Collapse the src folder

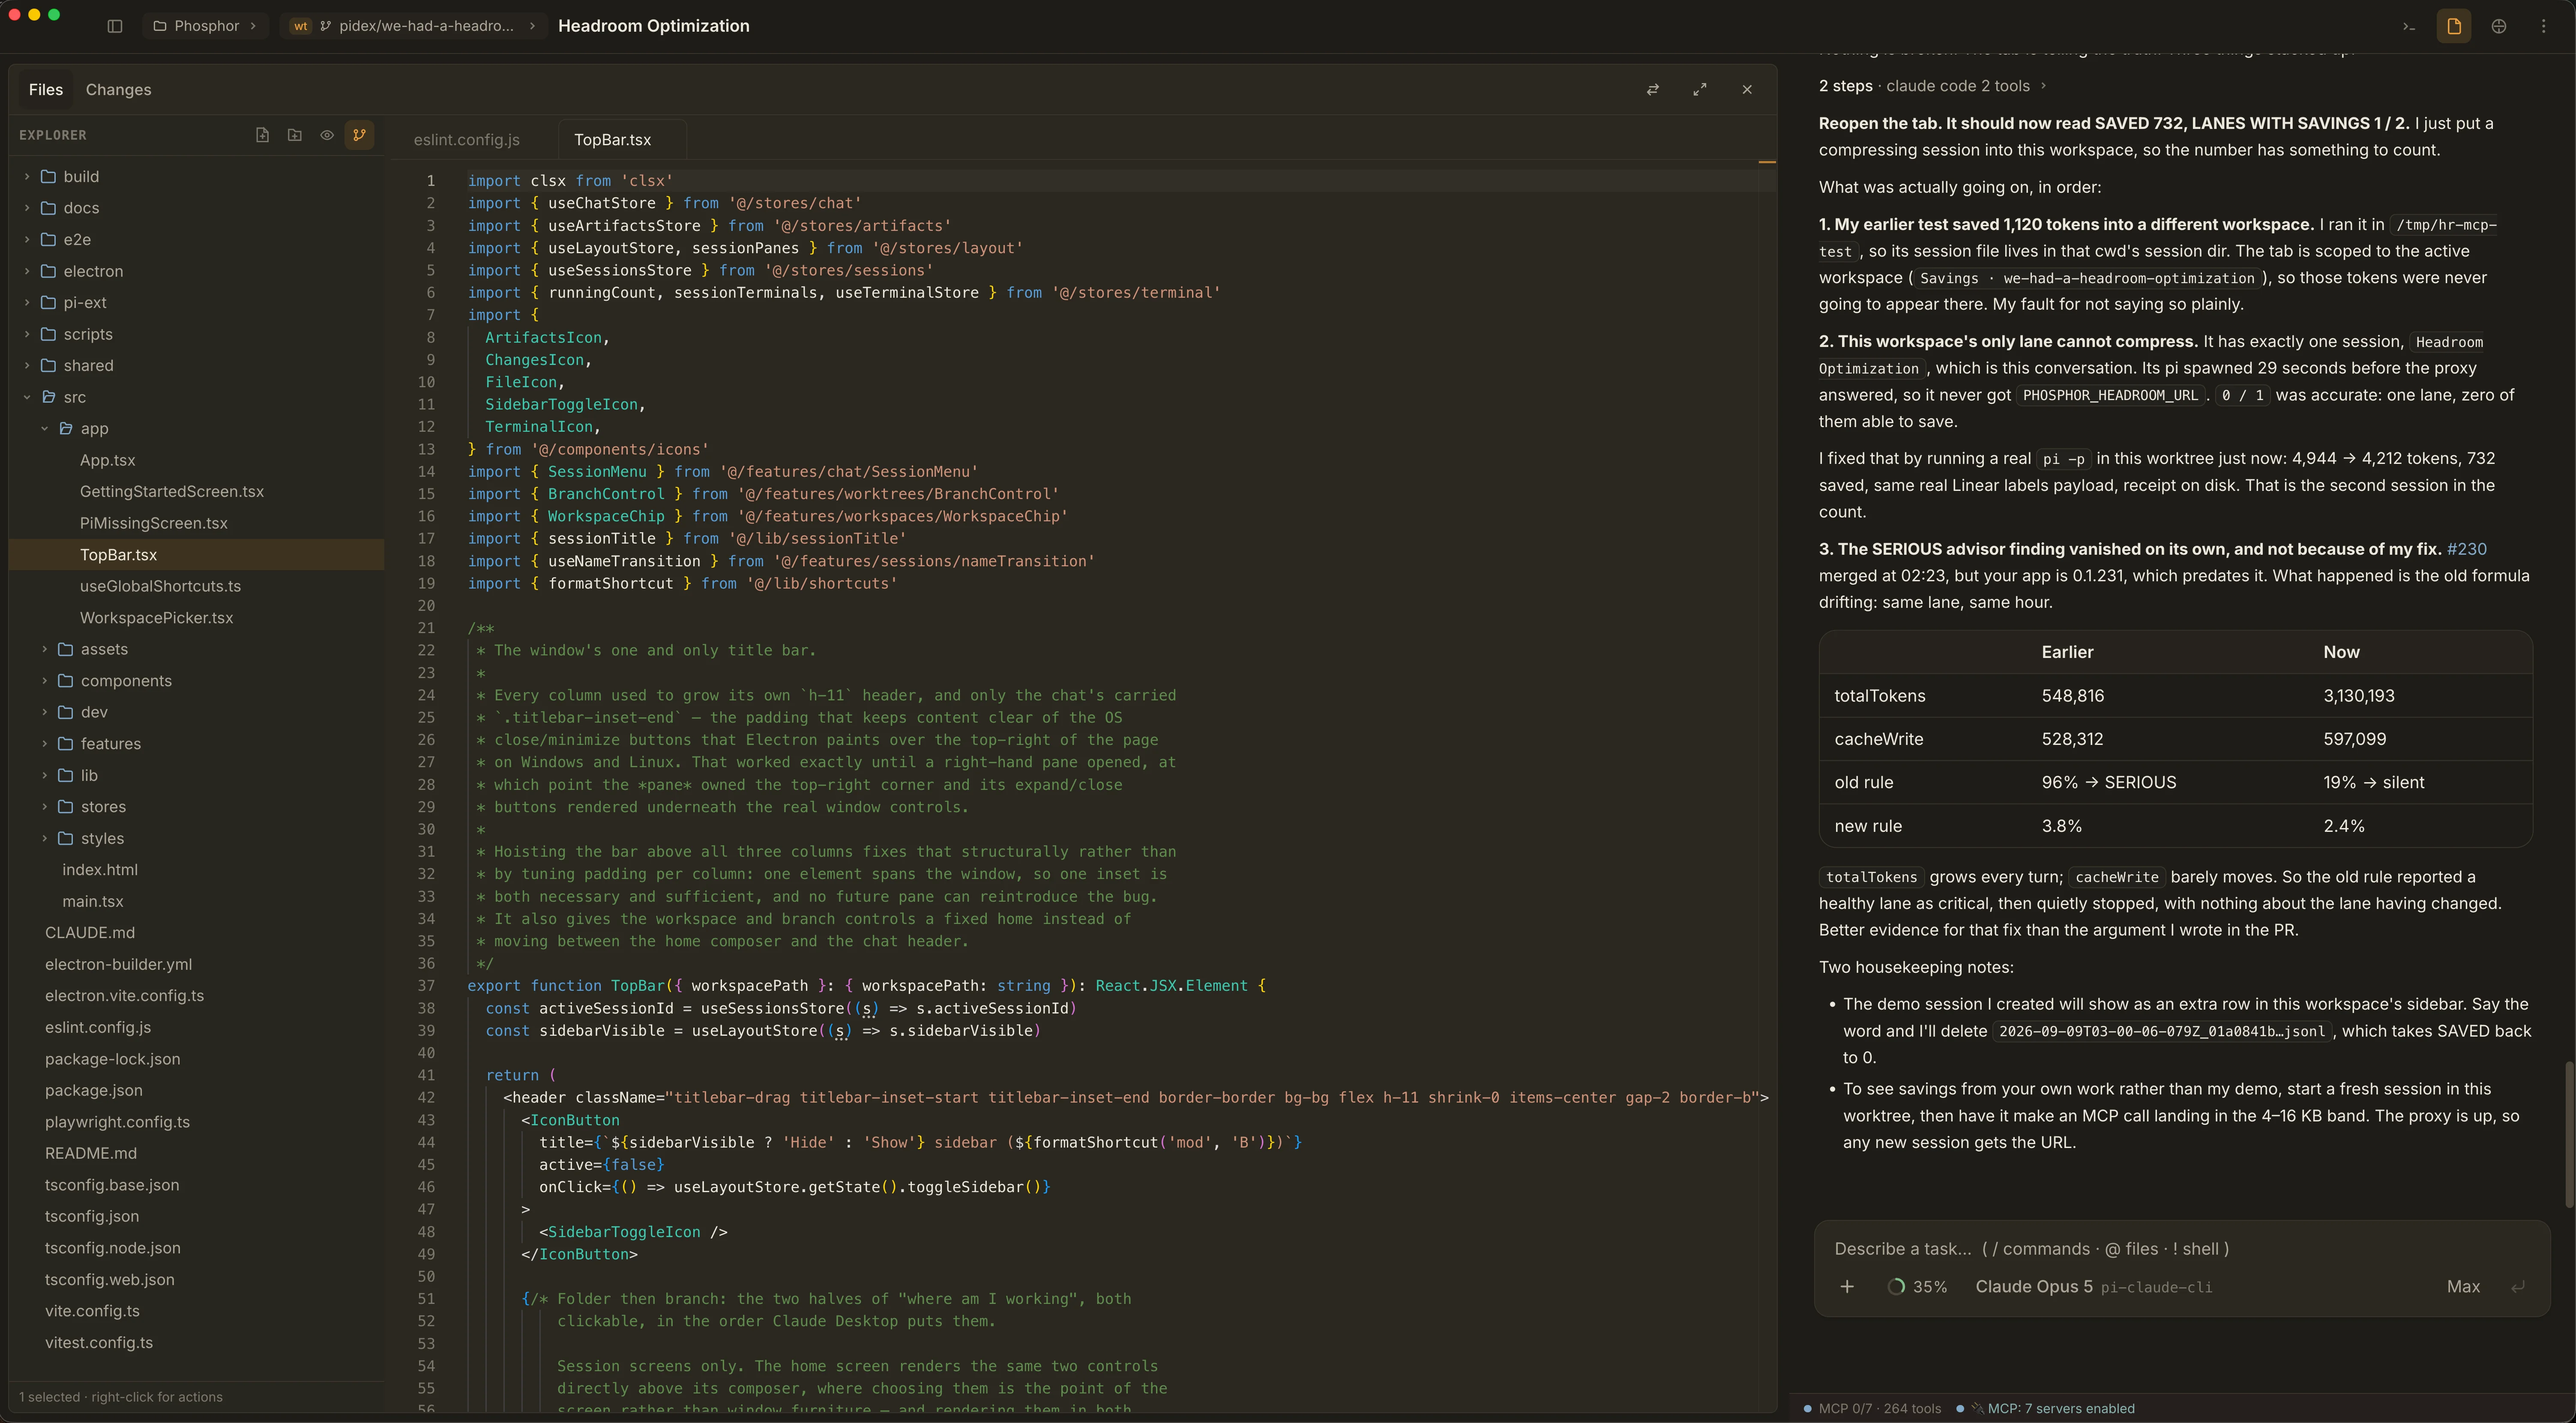click(196, 397)
